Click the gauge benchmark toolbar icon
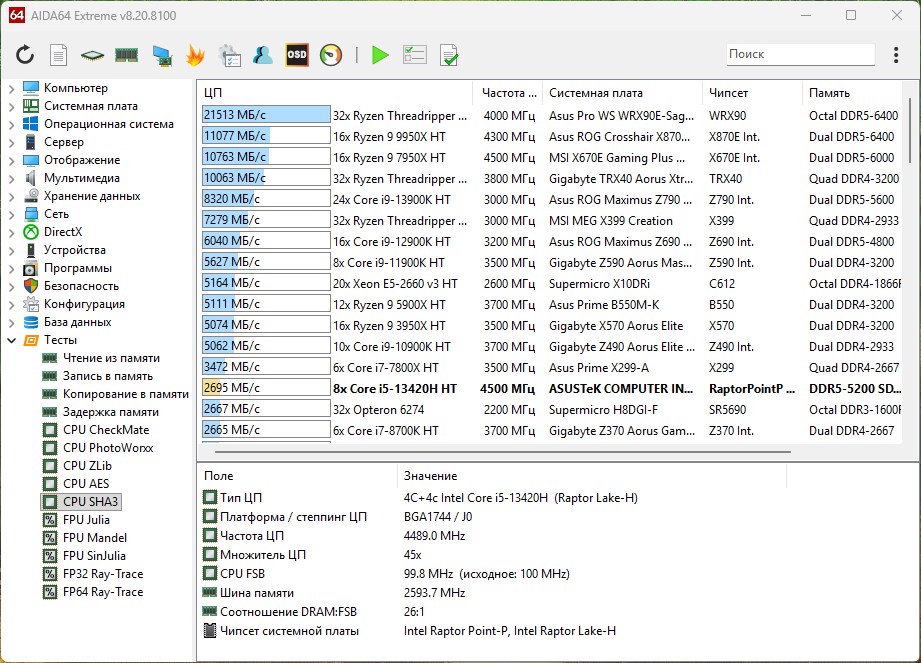 pyautogui.click(x=331, y=55)
